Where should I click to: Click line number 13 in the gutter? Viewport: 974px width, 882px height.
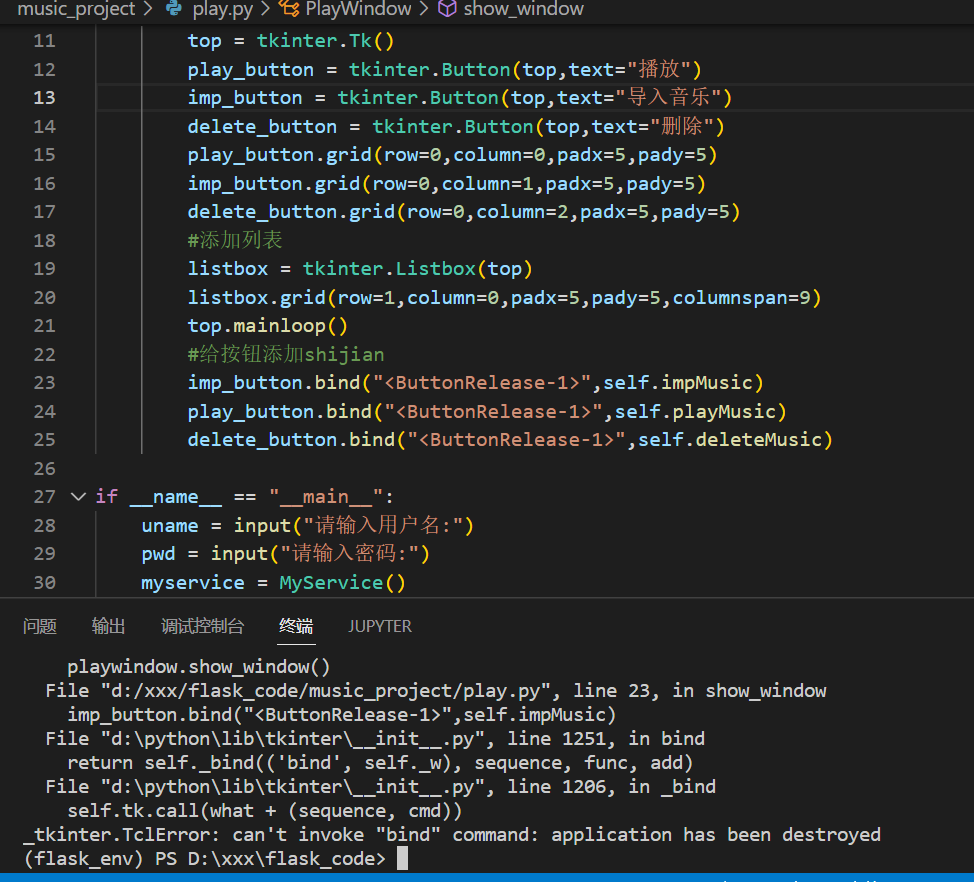[44, 98]
